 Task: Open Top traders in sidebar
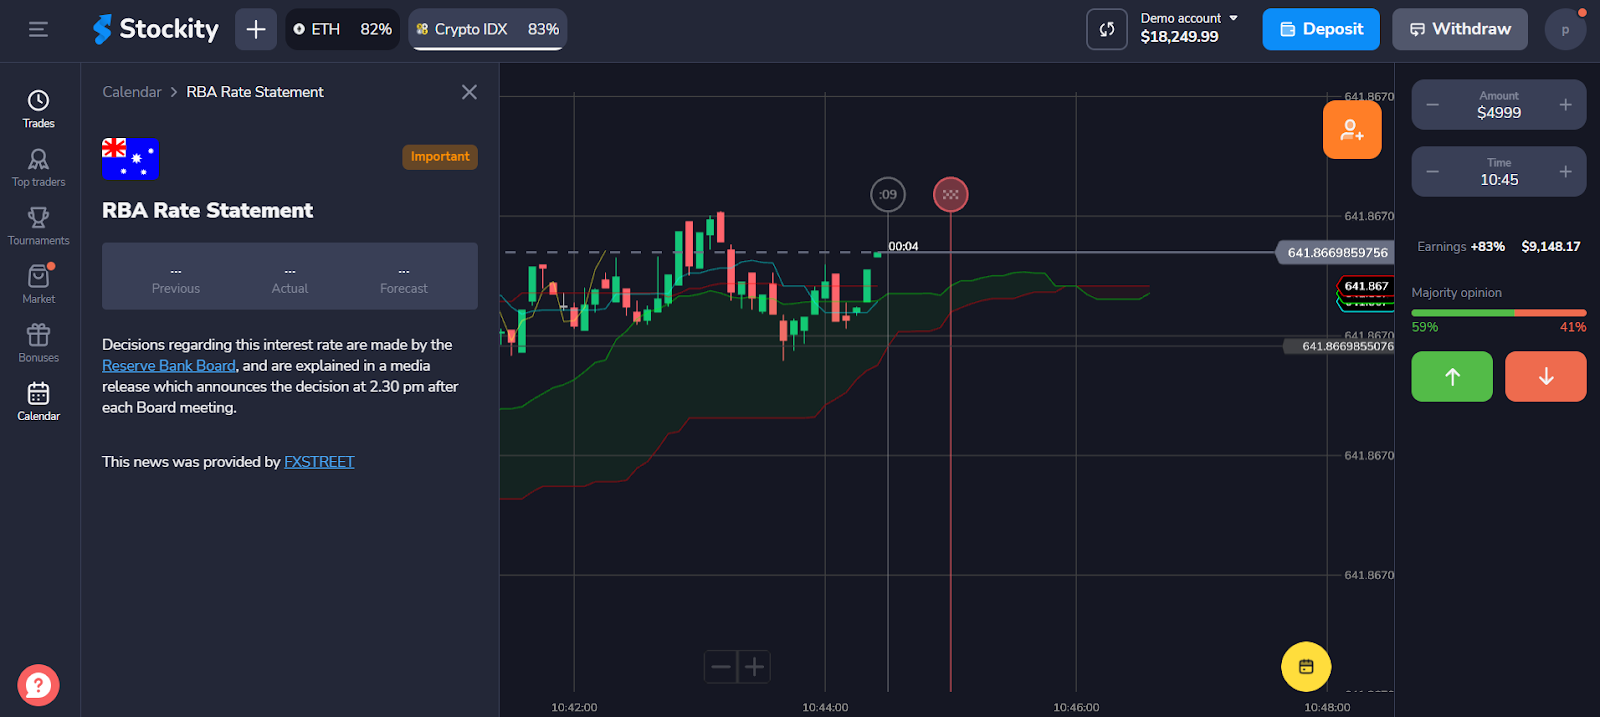point(38,167)
